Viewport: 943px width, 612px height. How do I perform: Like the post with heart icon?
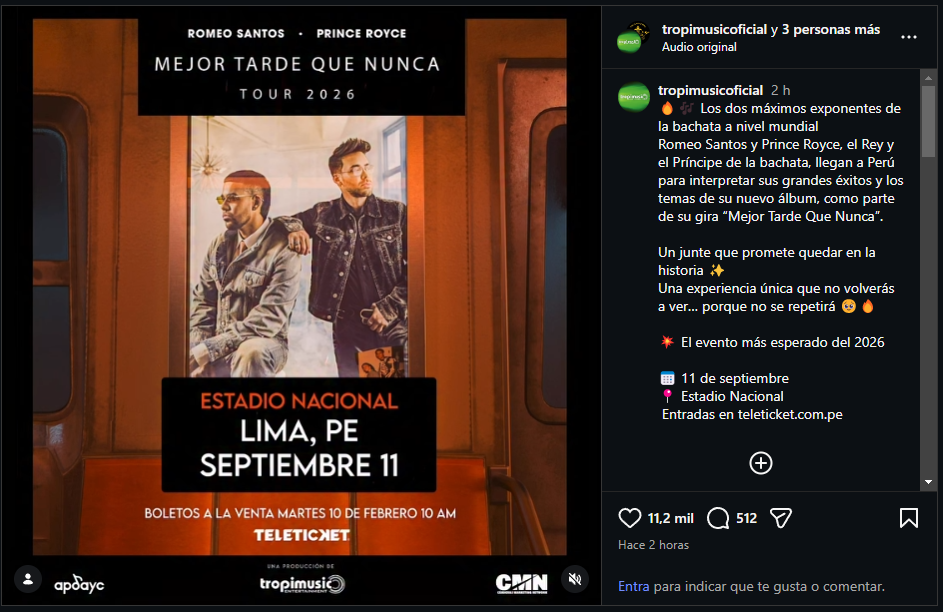coord(630,518)
